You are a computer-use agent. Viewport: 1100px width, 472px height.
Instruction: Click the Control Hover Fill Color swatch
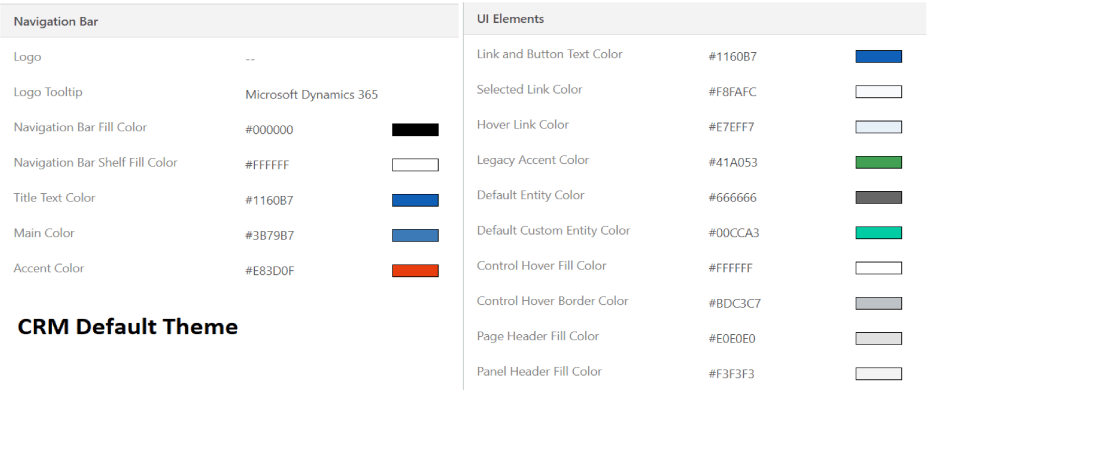pyautogui.click(x=878, y=268)
